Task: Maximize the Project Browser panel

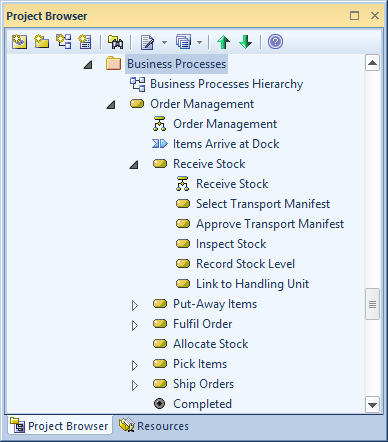Action: click(x=354, y=16)
